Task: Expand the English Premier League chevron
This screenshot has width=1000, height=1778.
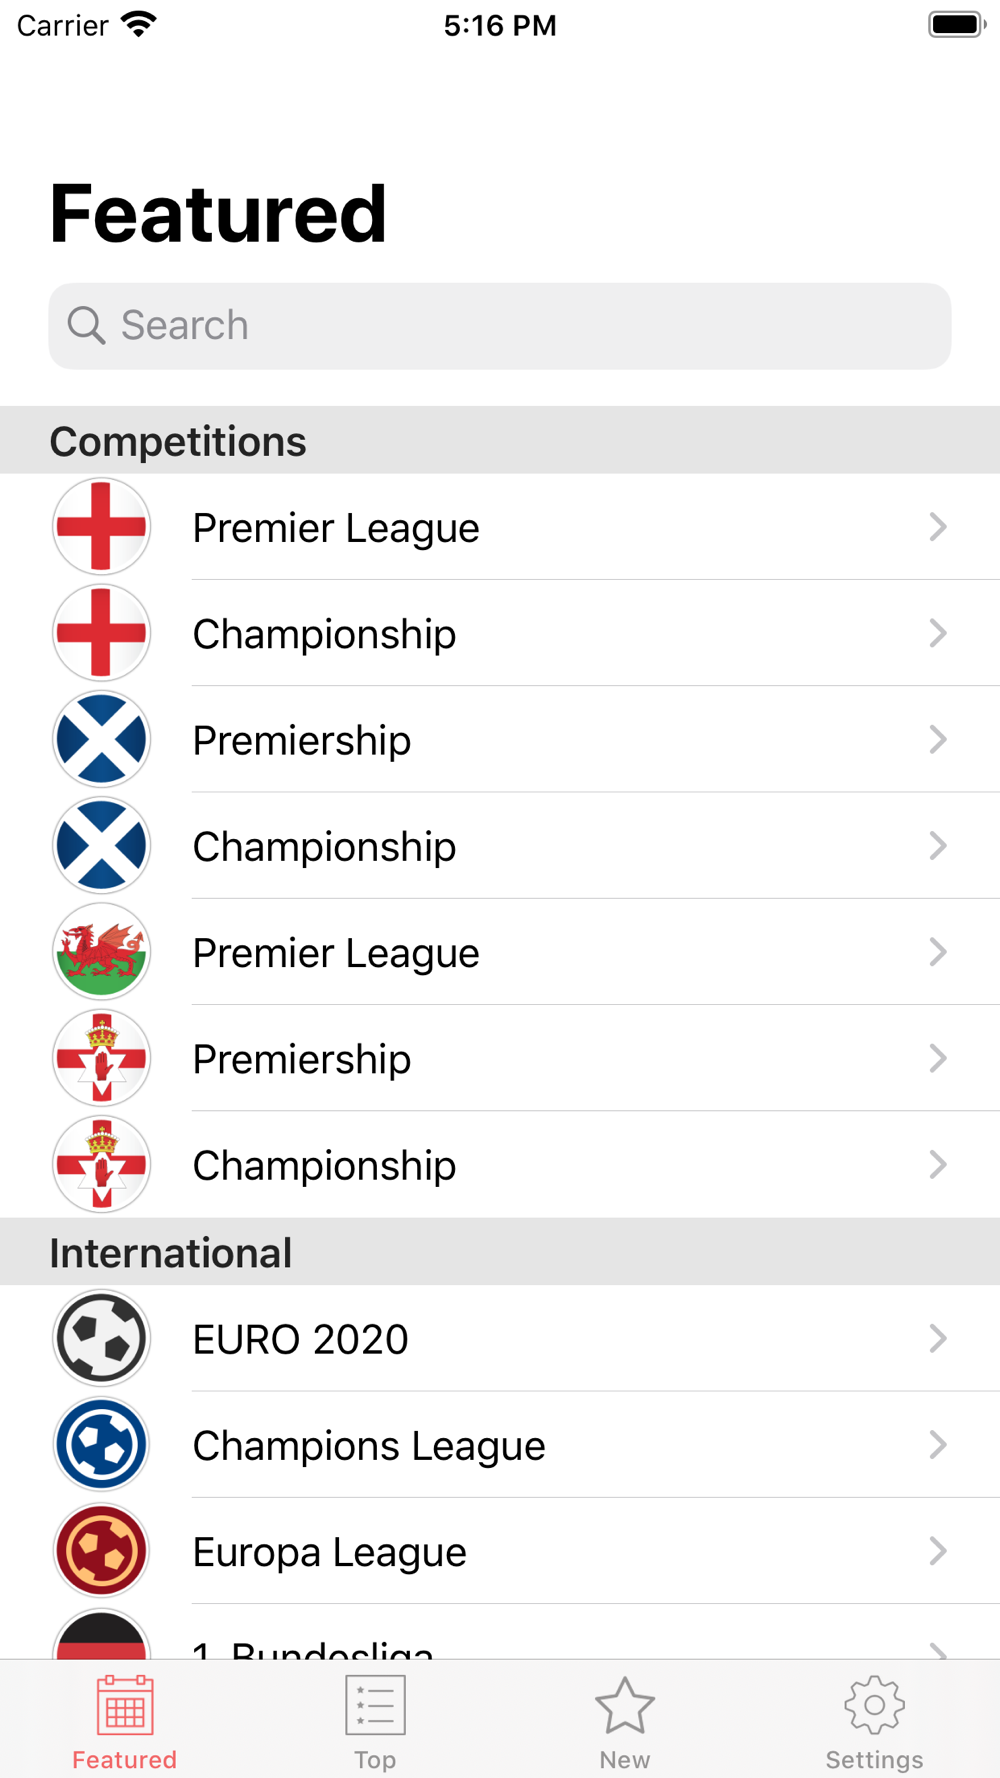Action: 937,527
